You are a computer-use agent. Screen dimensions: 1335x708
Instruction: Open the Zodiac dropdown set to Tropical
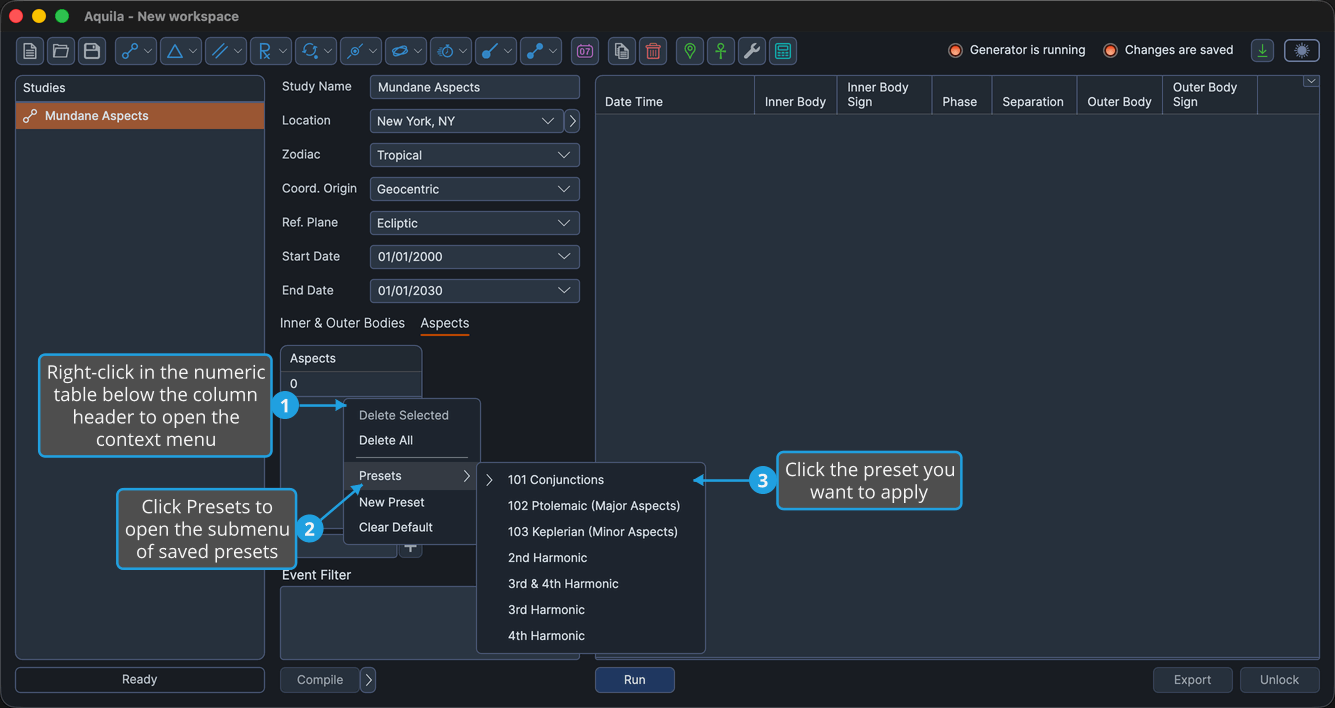coord(475,155)
